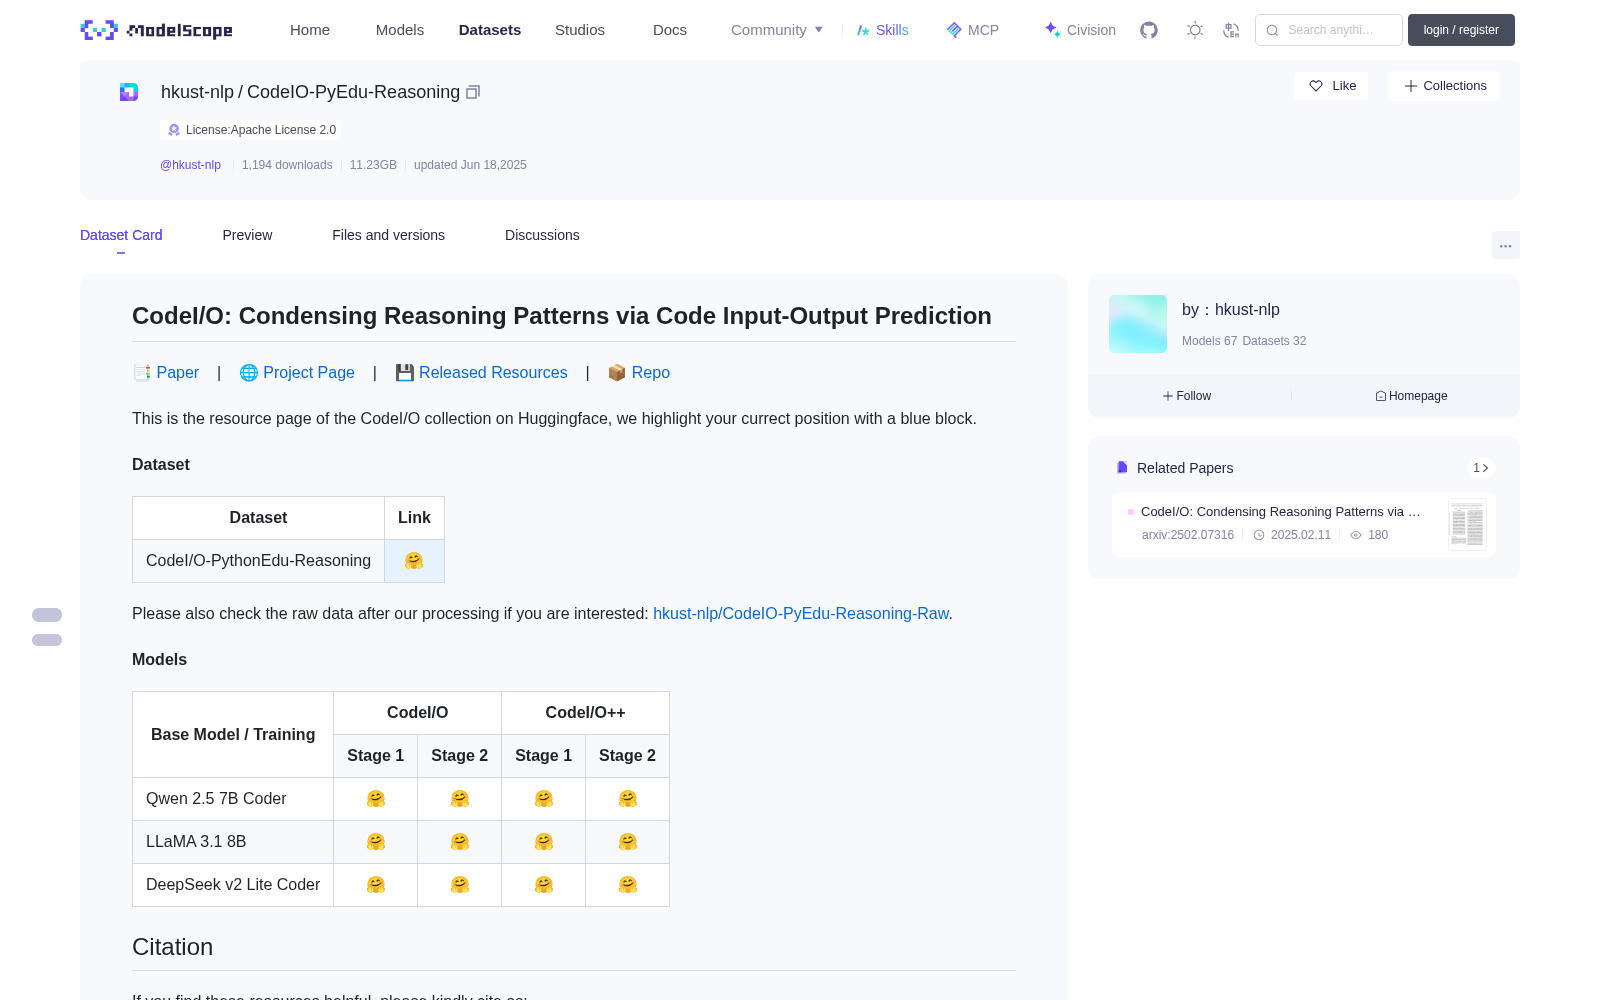Open LLaMA 3.1 8B CodeI/O++ Stage 1 link
Image resolution: width=1600 pixels, height=1000 pixels.
click(544, 842)
